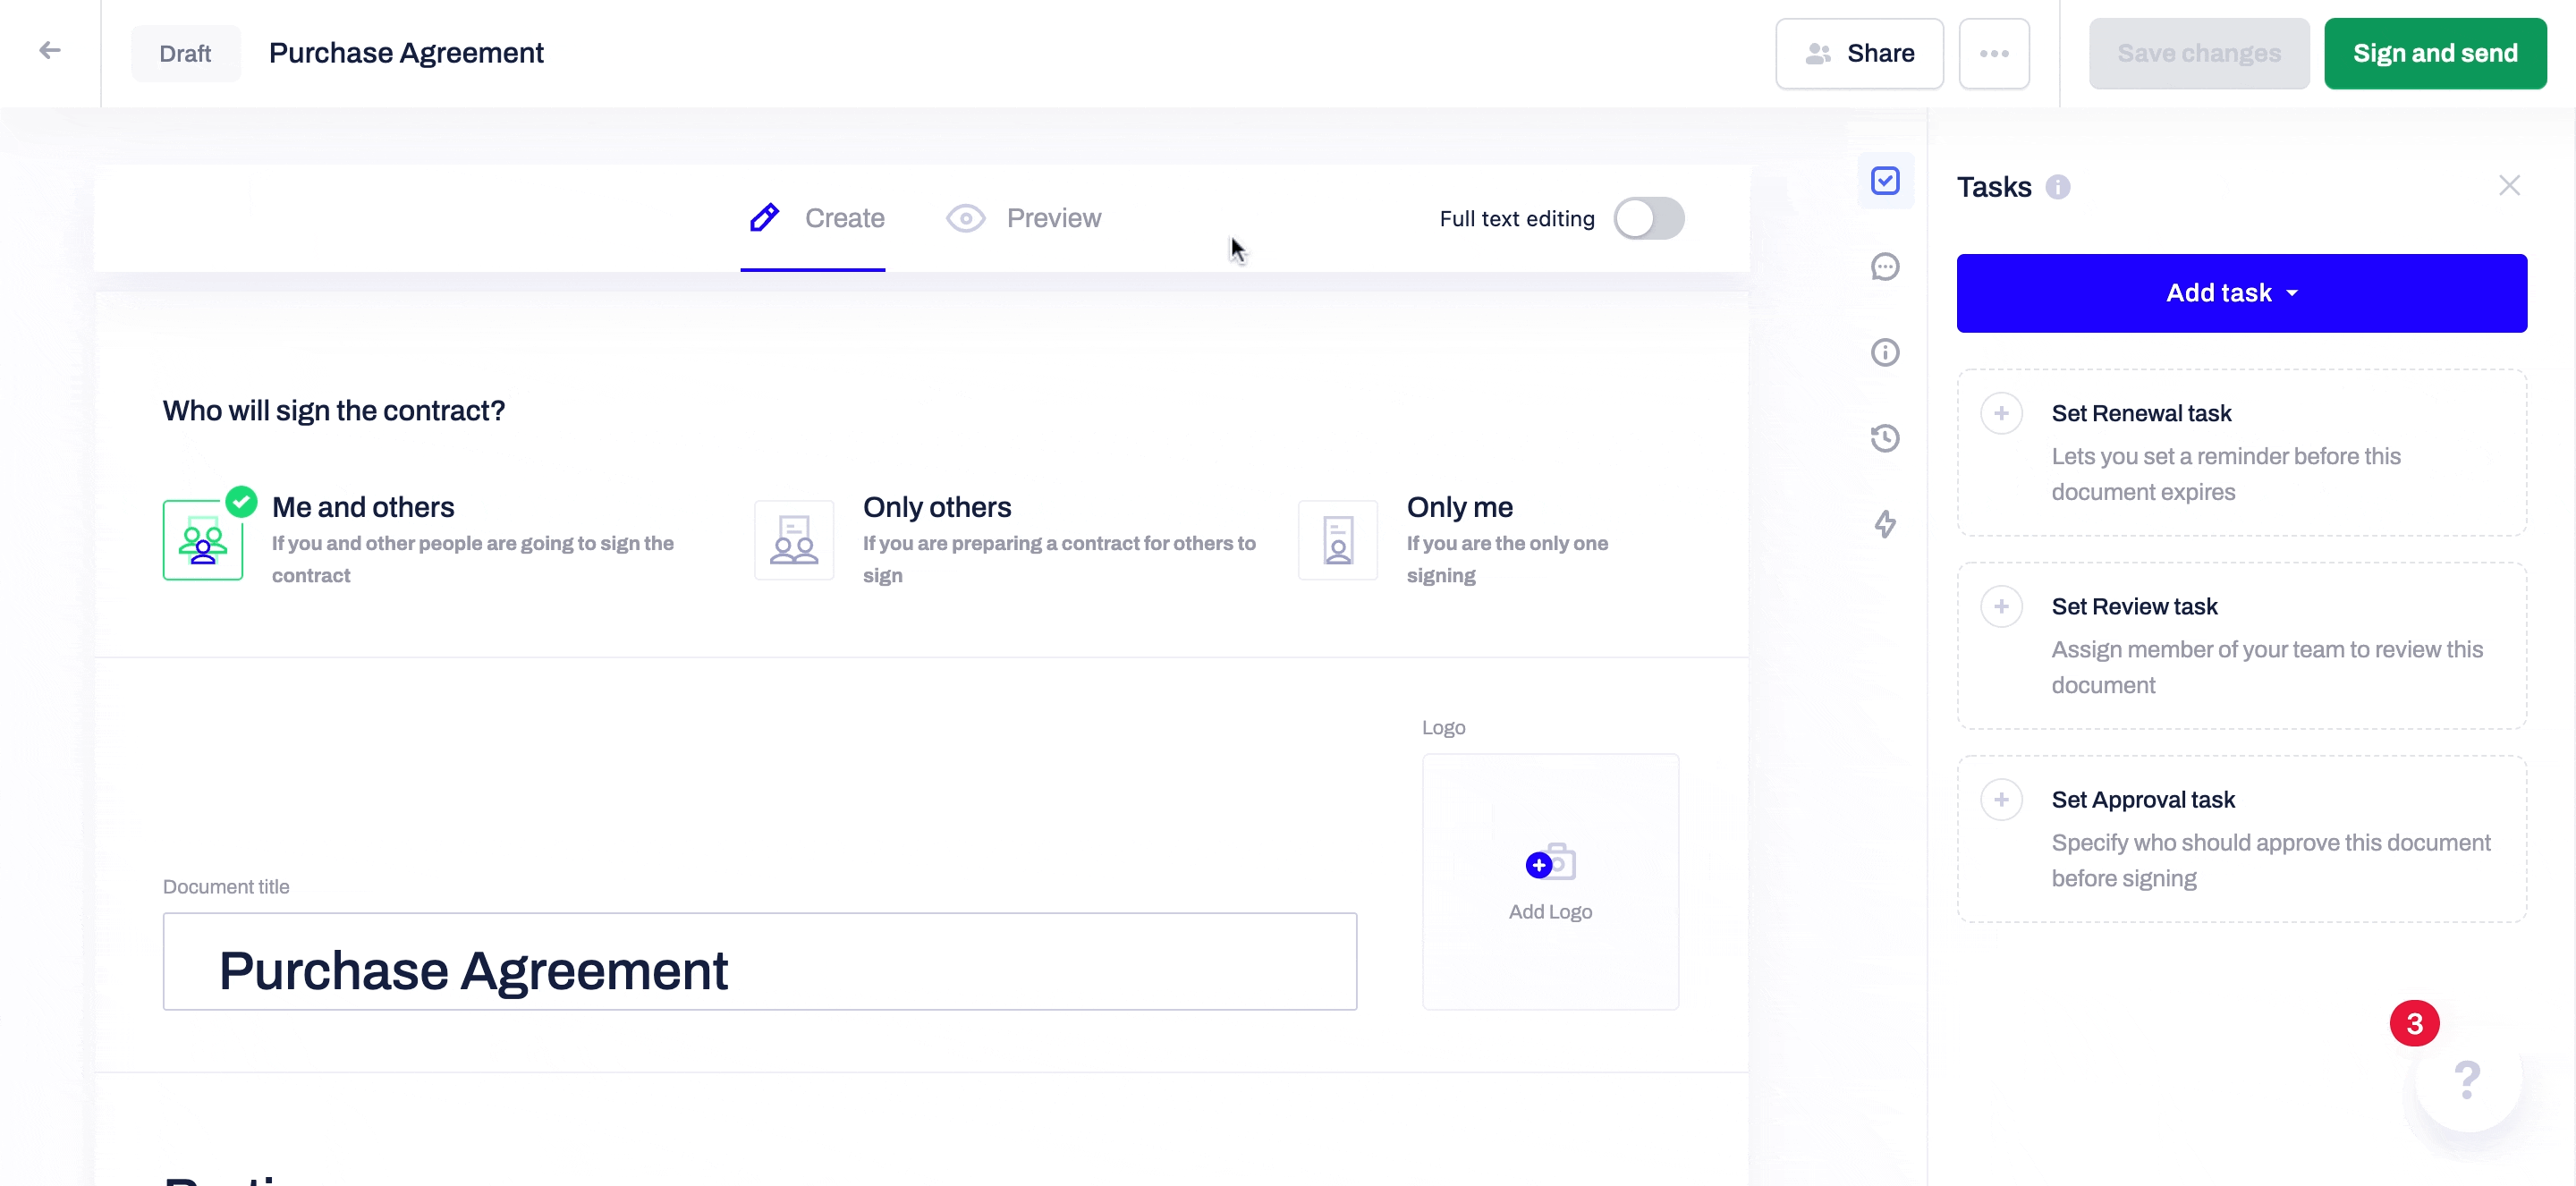Expand Set Approval task option
Image resolution: width=2576 pixels, height=1186 pixels.
[2001, 800]
